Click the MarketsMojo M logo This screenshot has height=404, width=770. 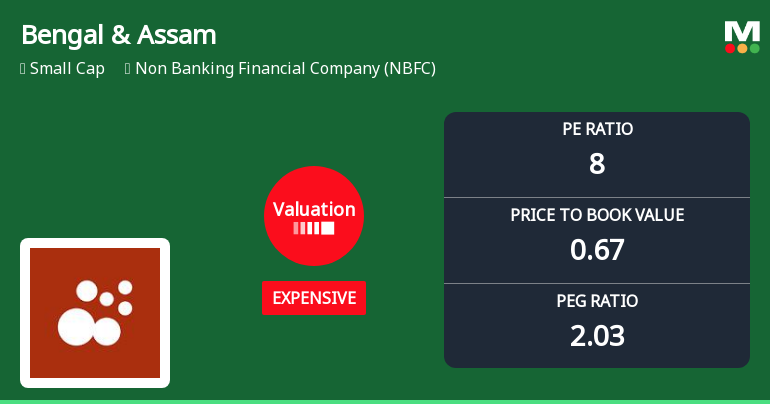(x=741, y=31)
